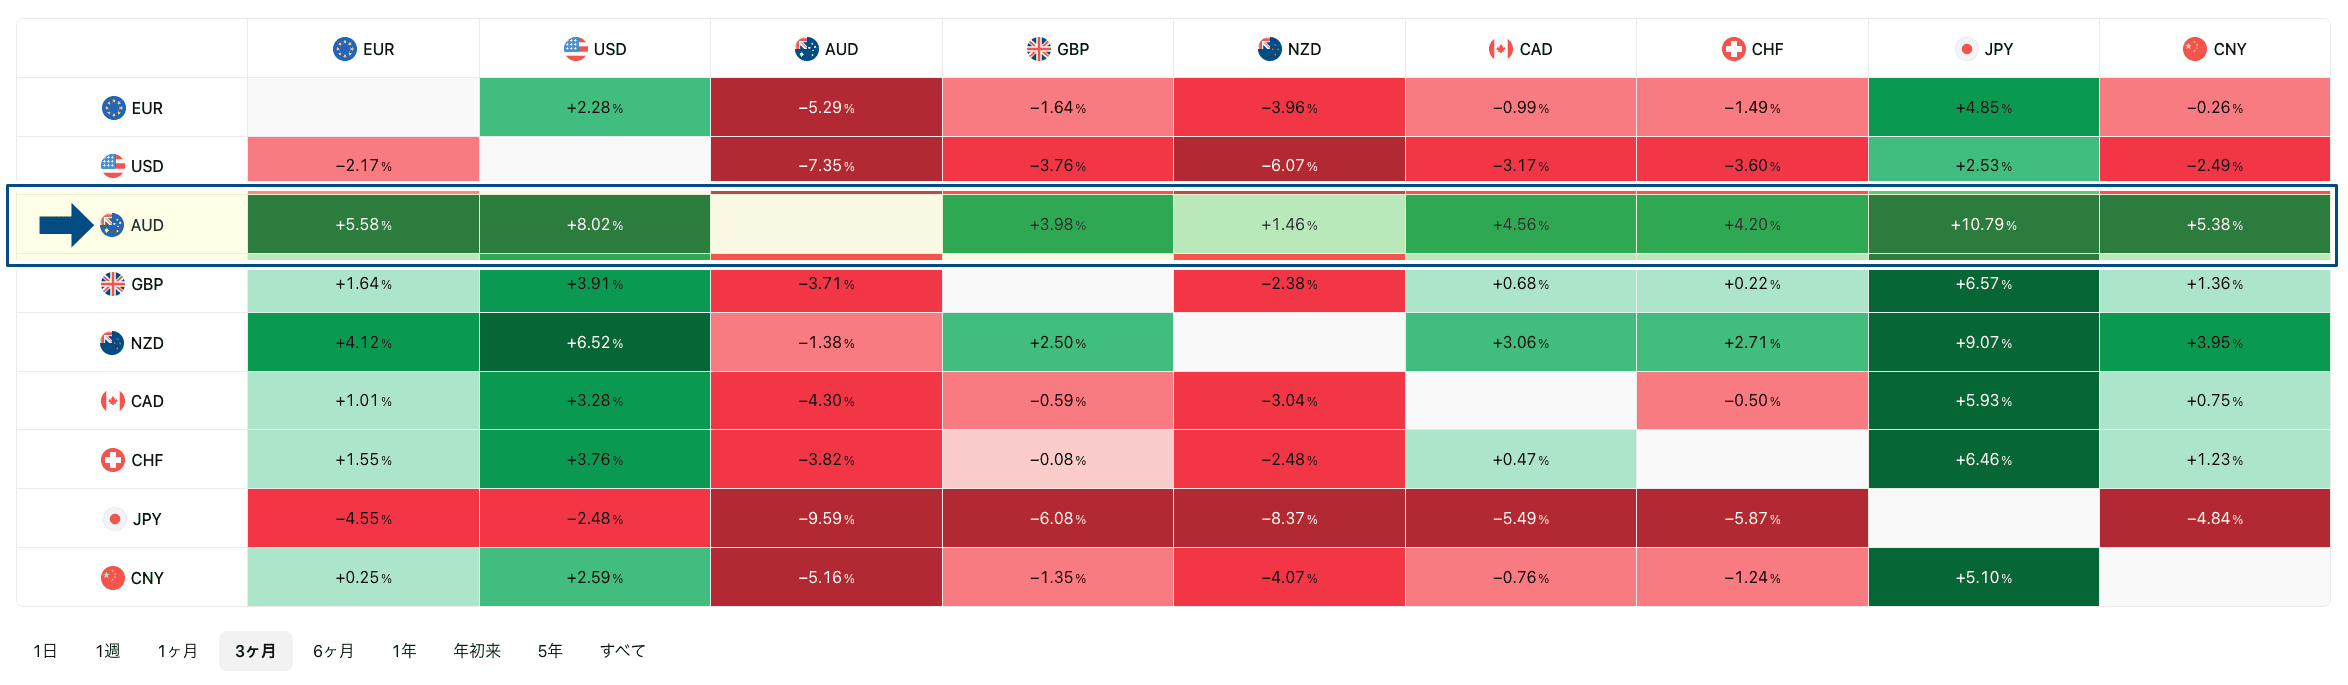Click the JPY flag icon in row header
This screenshot has width=2348, height=685.
point(115,519)
